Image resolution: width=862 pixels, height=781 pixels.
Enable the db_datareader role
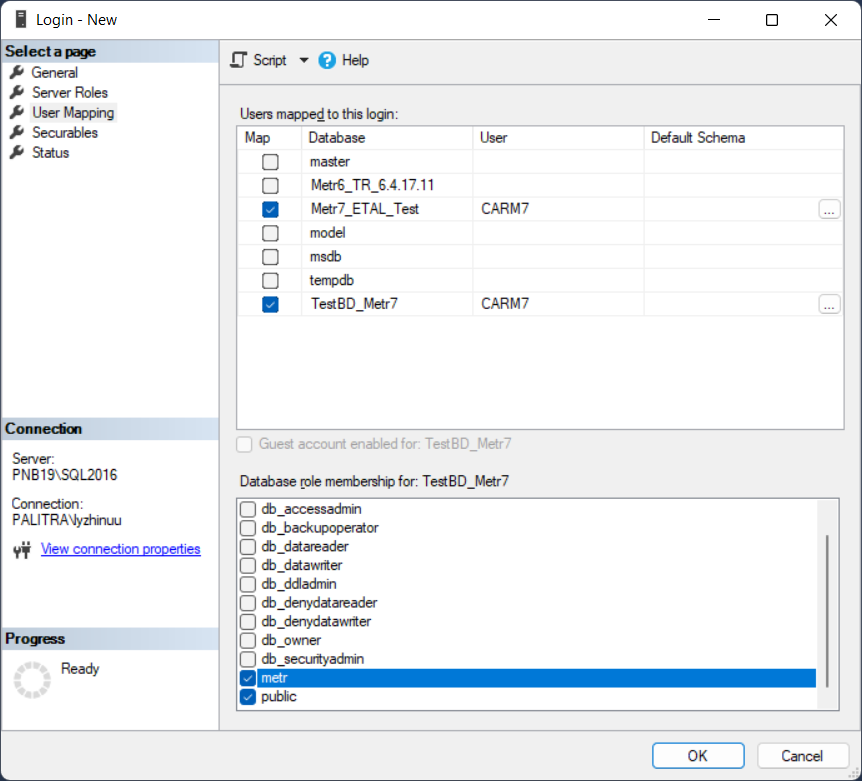point(248,546)
